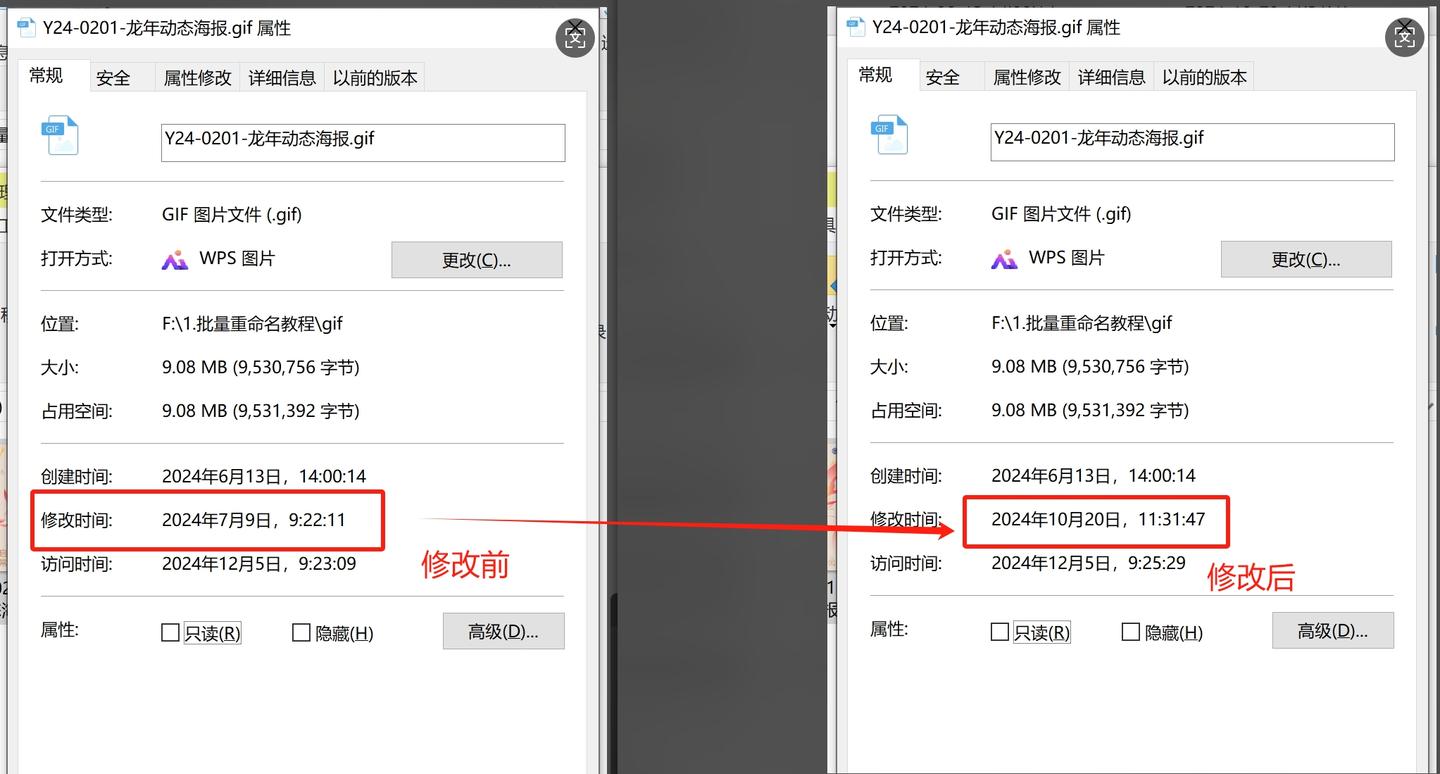Focus the file name field in right dialog

point(1193,141)
